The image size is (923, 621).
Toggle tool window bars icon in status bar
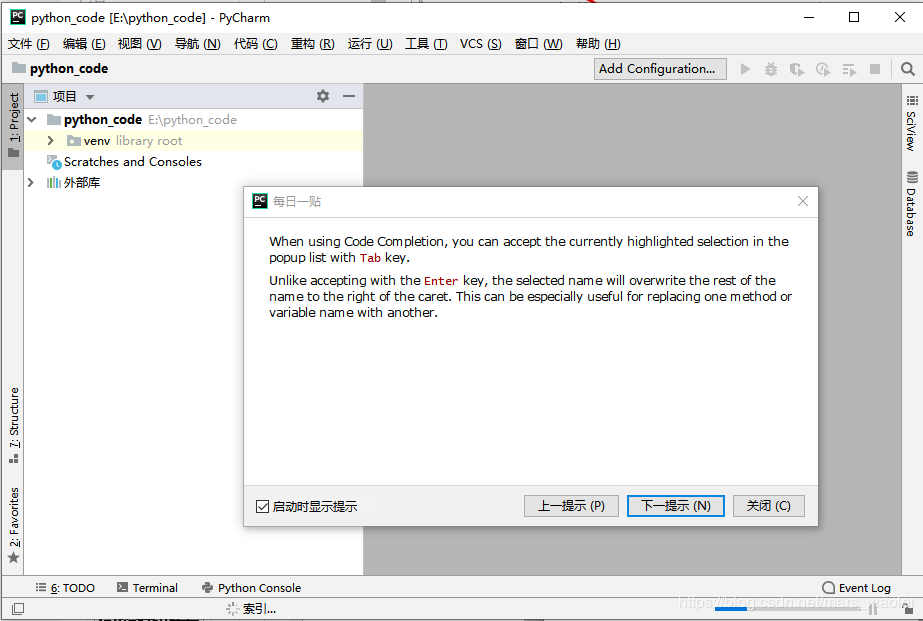[x=18, y=609]
